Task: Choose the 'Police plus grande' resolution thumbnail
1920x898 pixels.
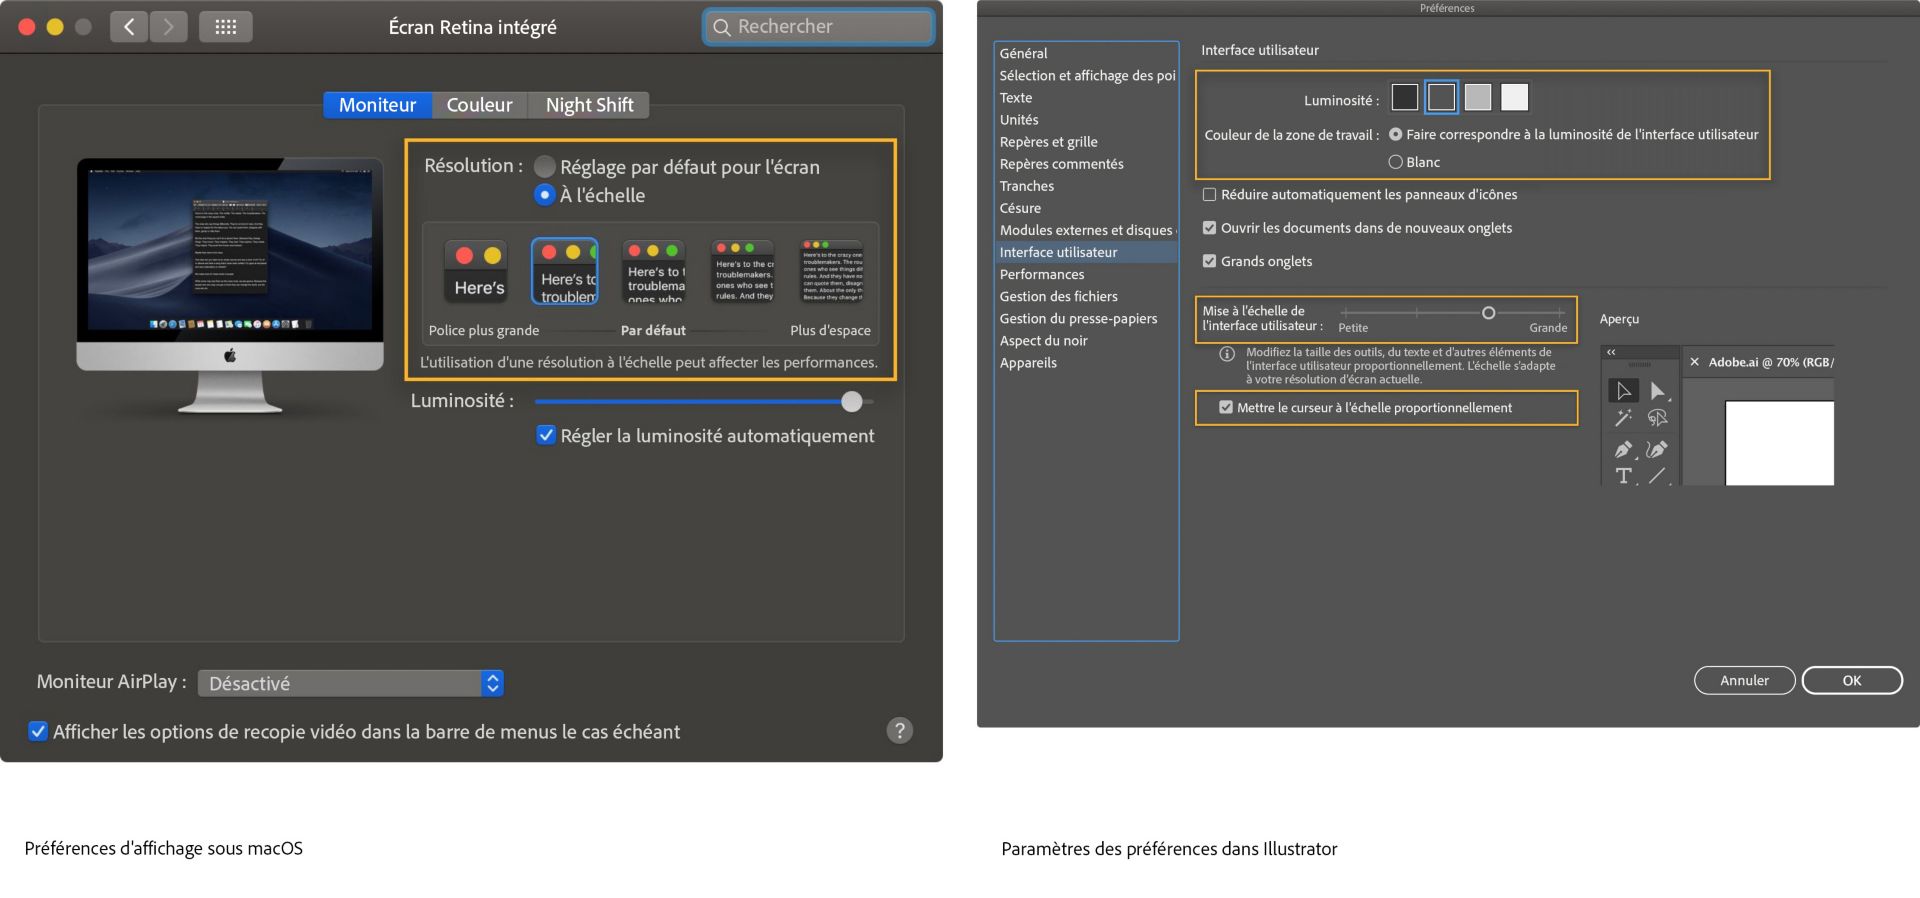Action: pos(476,272)
